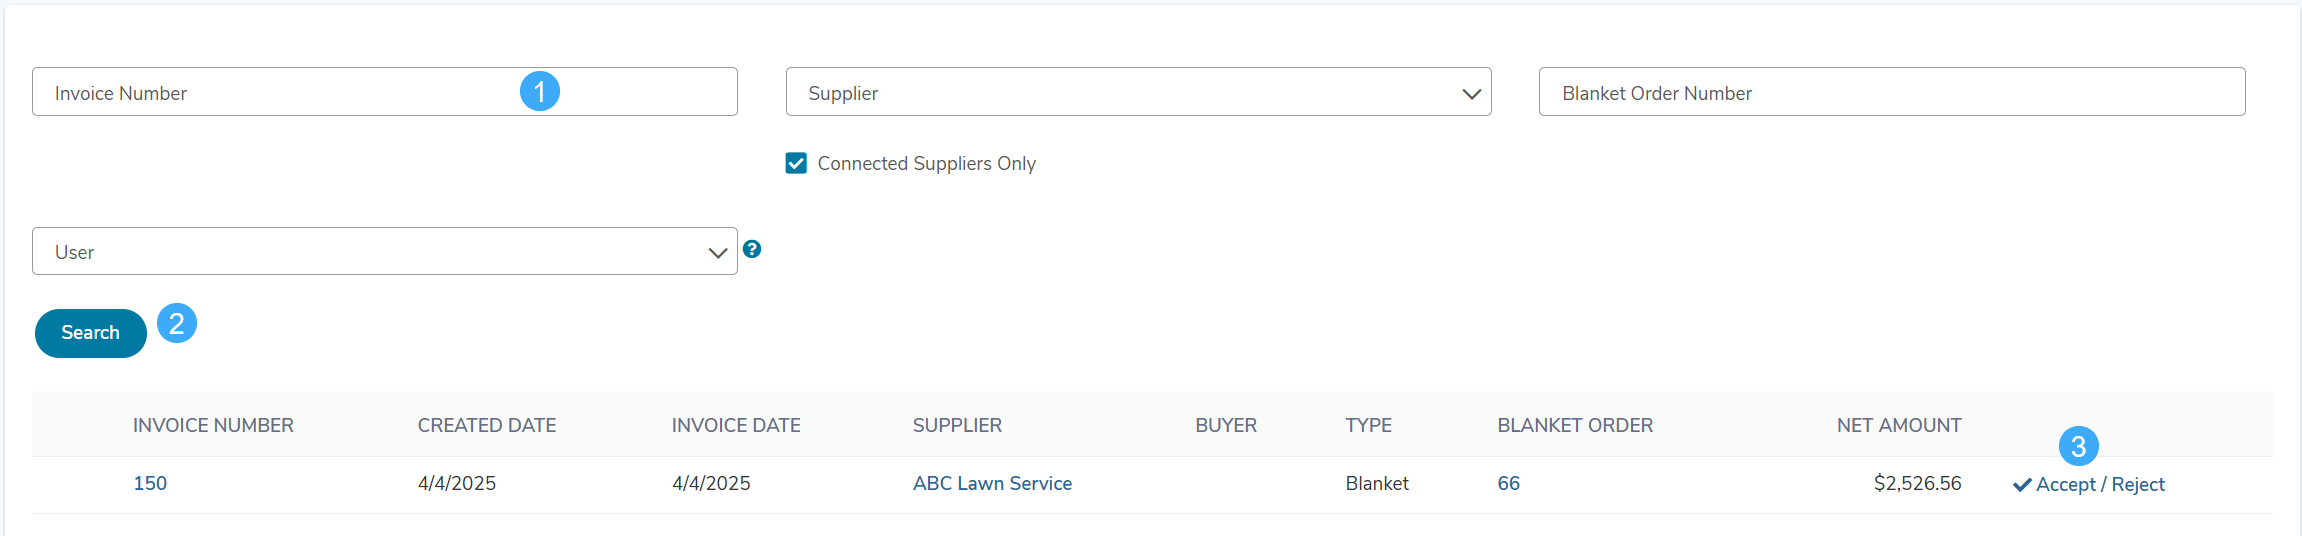Image resolution: width=2302 pixels, height=536 pixels.
Task: Uncheck Connected Suppliers Only checkbox
Action: [796, 163]
